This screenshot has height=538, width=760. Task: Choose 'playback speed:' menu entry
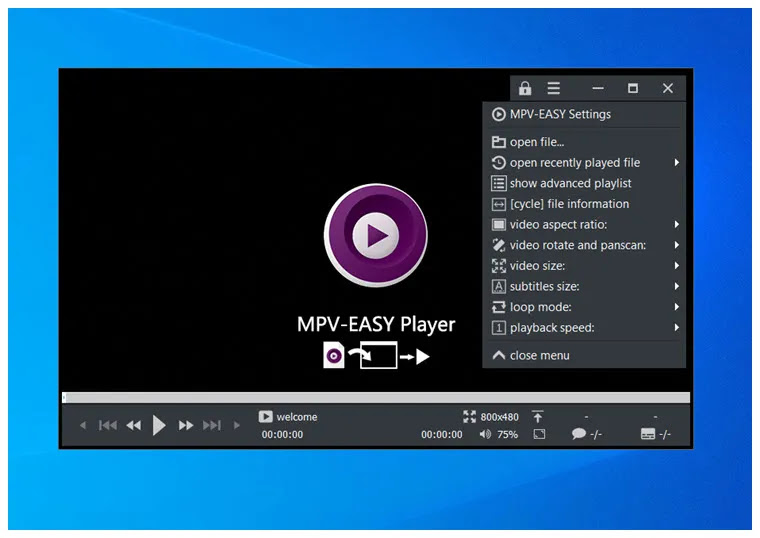pos(584,328)
